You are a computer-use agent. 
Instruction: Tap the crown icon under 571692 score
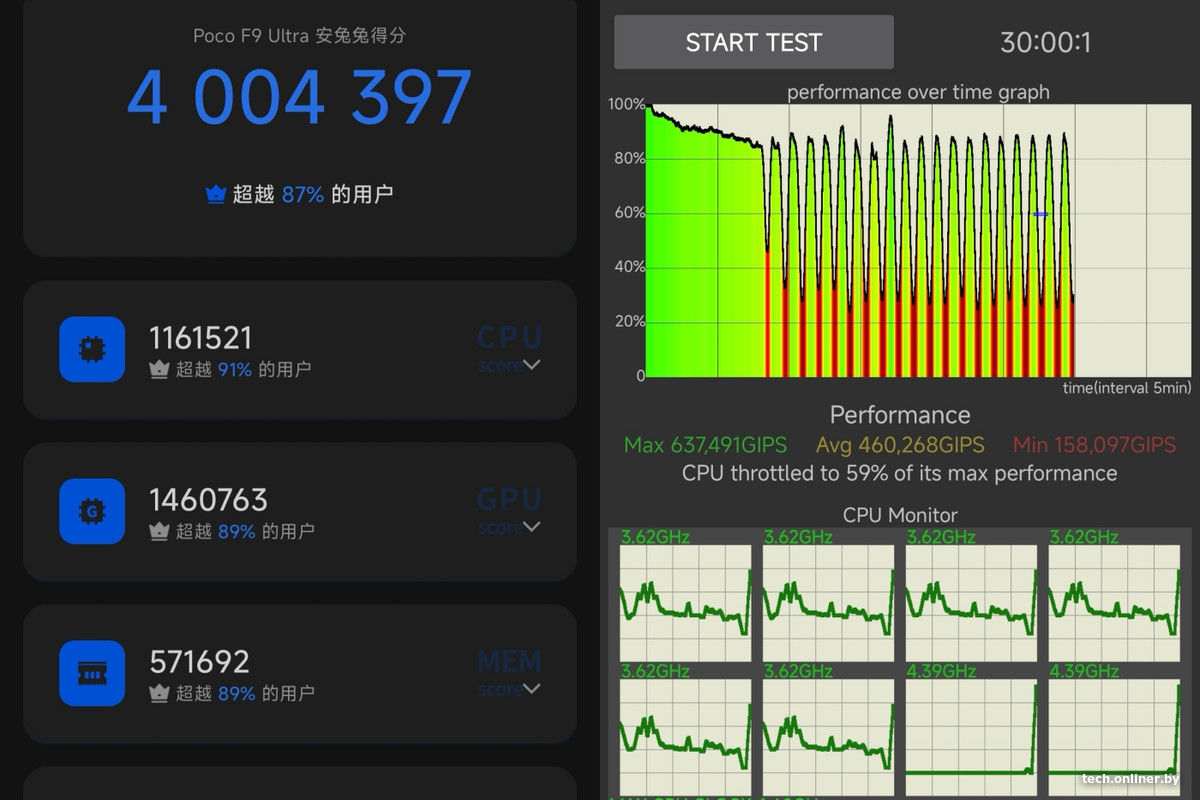pyautogui.click(x=159, y=693)
